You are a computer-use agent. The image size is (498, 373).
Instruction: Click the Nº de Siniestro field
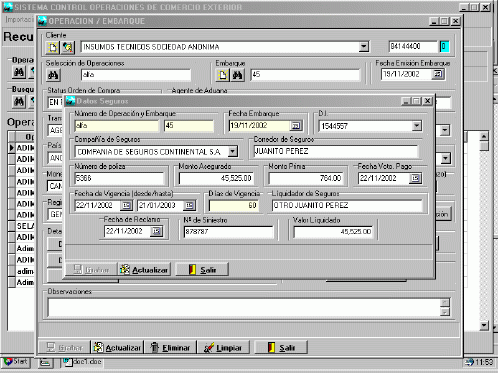(228, 231)
